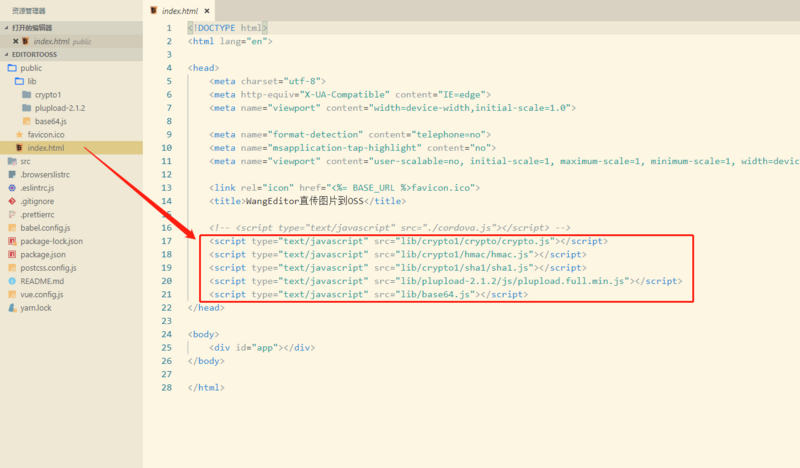Click the lib folder icon
Image resolution: width=800 pixels, height=468 pixels.
pyautogui.click(x=19, y=81)
